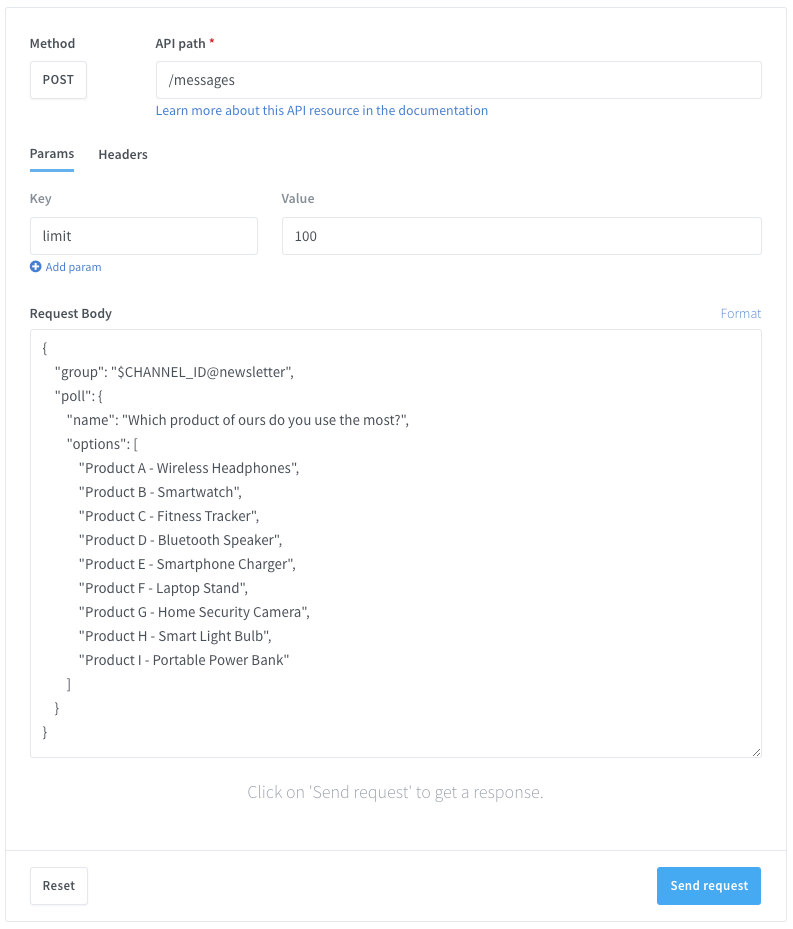Image resolution: width=793 pixels, height=929 pixels.
Task: Switch to the Params tab
Action: tap(52, 154)
